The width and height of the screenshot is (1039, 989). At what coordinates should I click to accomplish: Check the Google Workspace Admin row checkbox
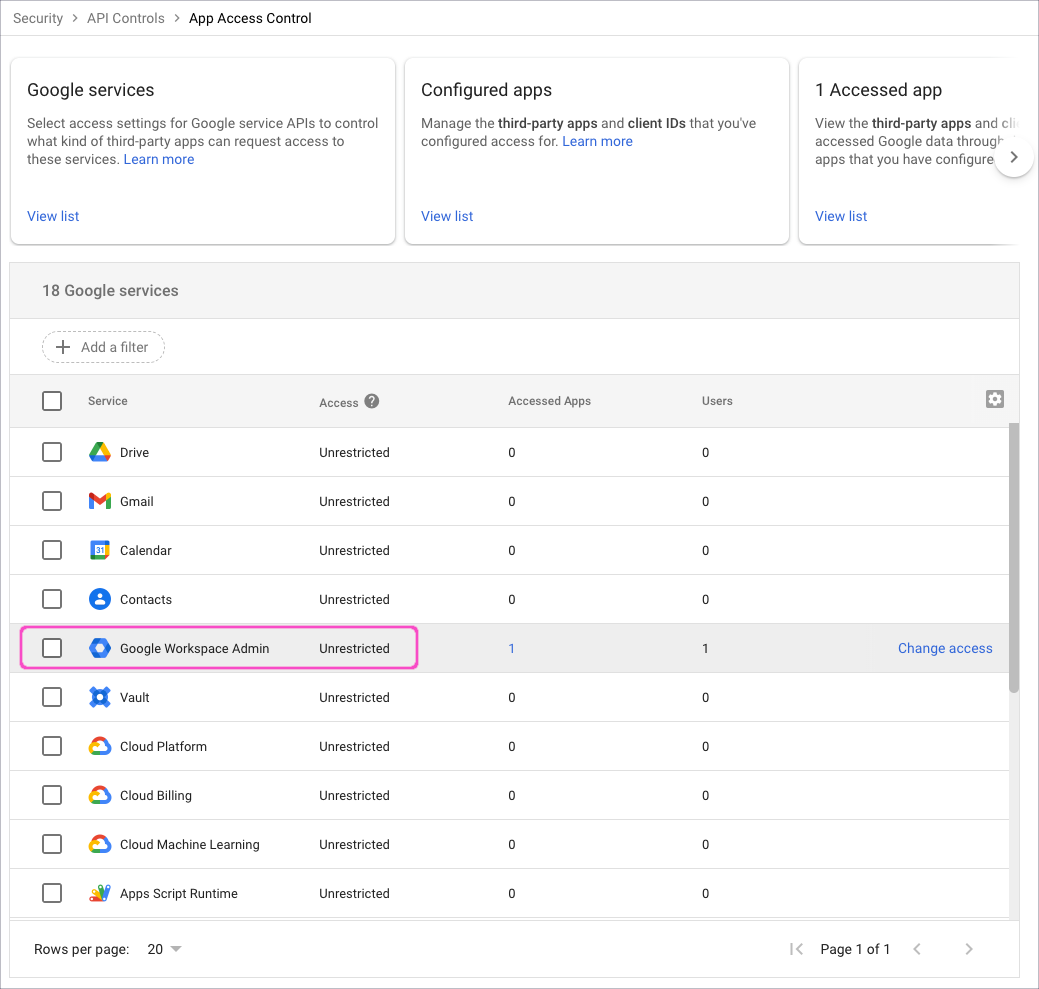coord(52,648)
